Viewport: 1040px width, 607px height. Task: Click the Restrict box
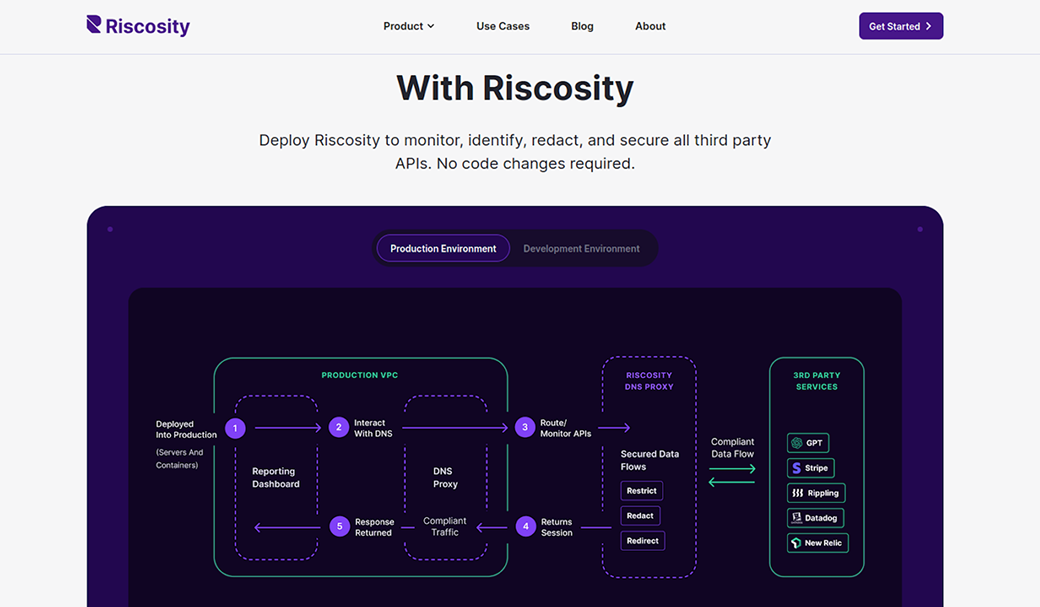(x=641, y=491)
